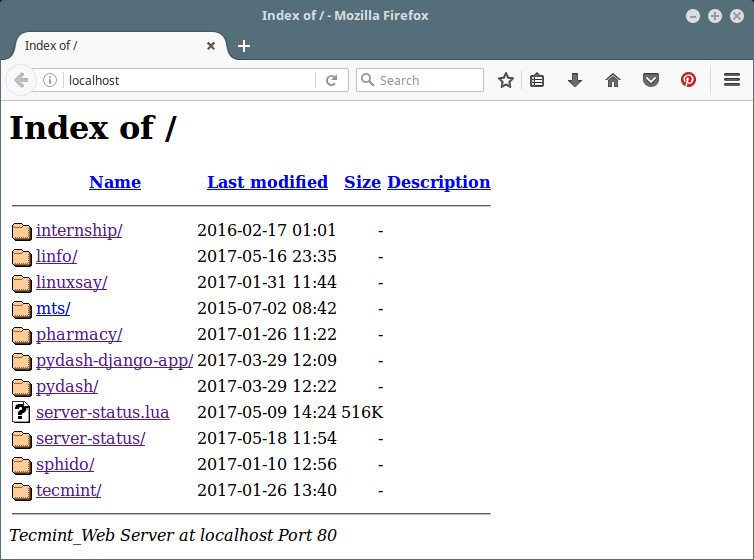Open the bookmarks list icon
Screen dimensions: 754x560
(x=537, y=80)
